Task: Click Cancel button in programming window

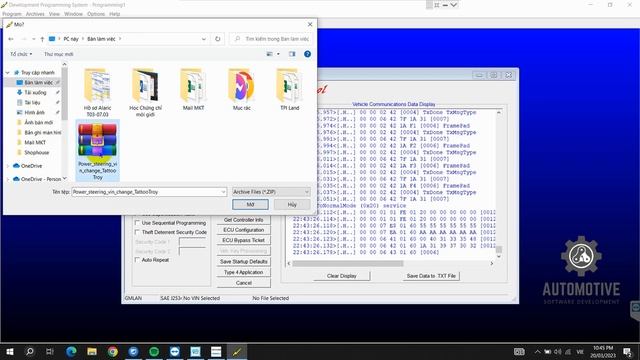Action: click(x=244, y=282)
